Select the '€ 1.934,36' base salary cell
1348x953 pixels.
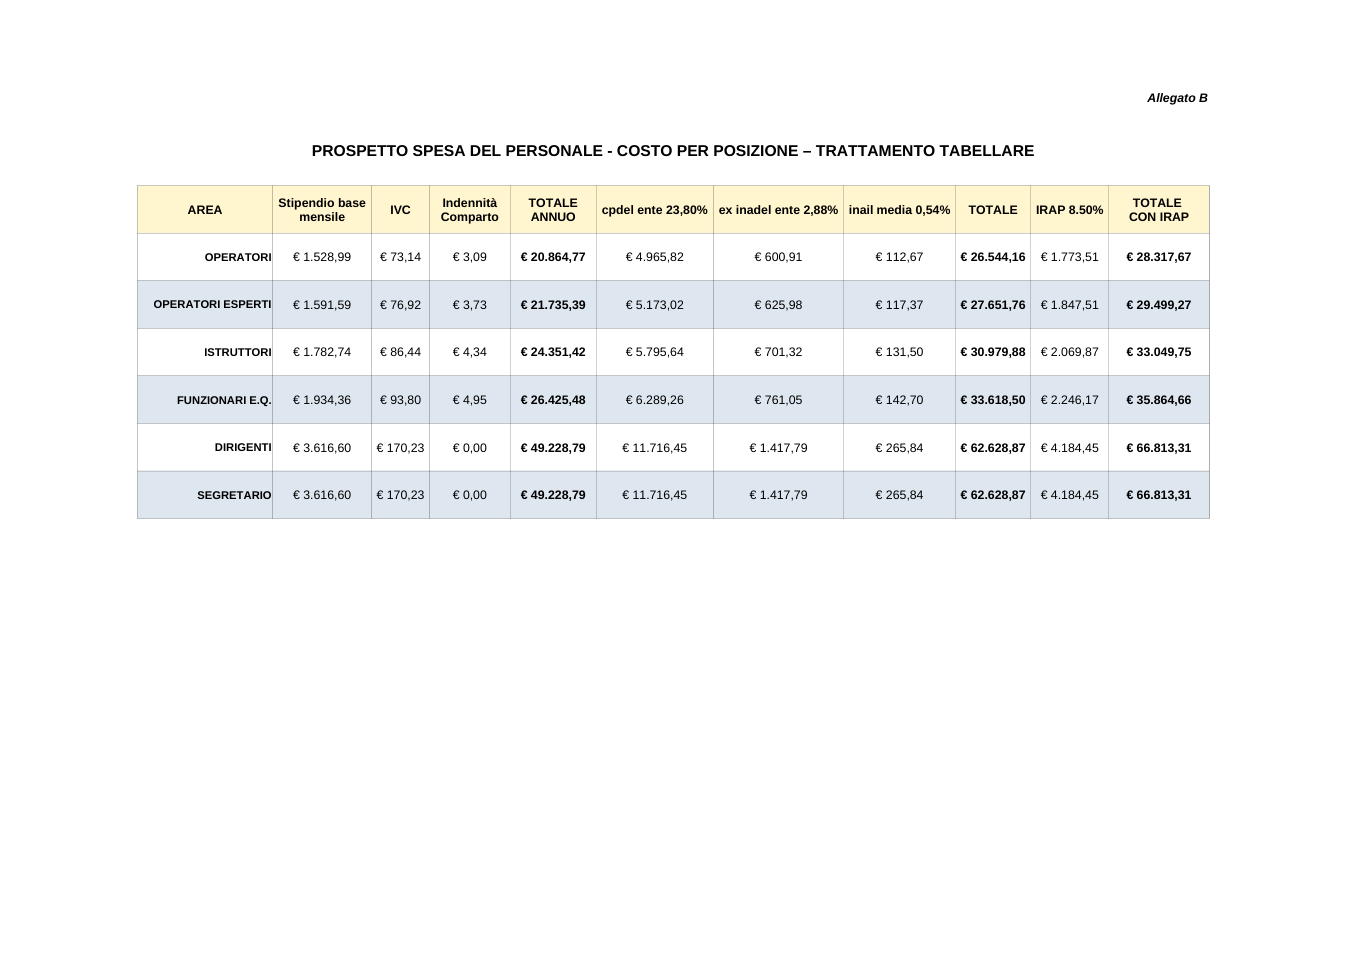pos(322,400)
